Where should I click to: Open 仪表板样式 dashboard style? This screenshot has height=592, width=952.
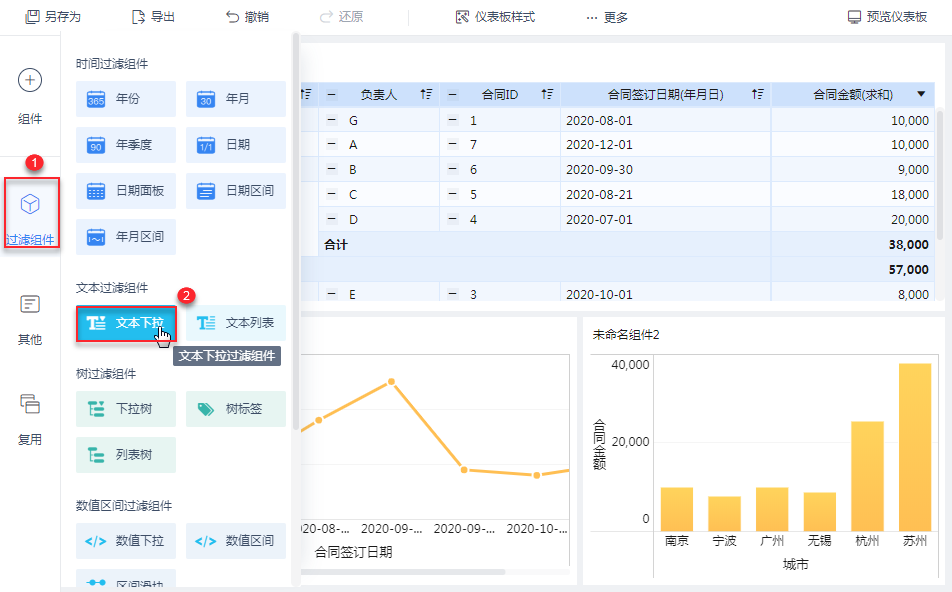495,17
